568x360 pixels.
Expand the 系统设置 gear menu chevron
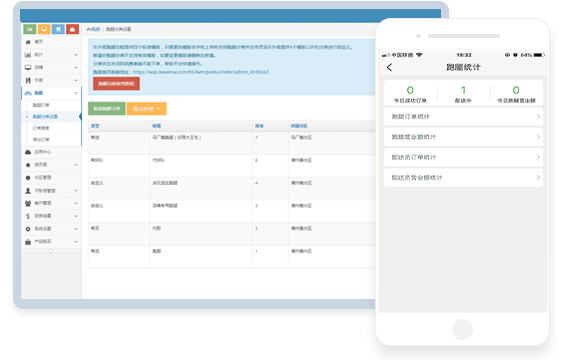pyautogui.click(x=76, y=229)
